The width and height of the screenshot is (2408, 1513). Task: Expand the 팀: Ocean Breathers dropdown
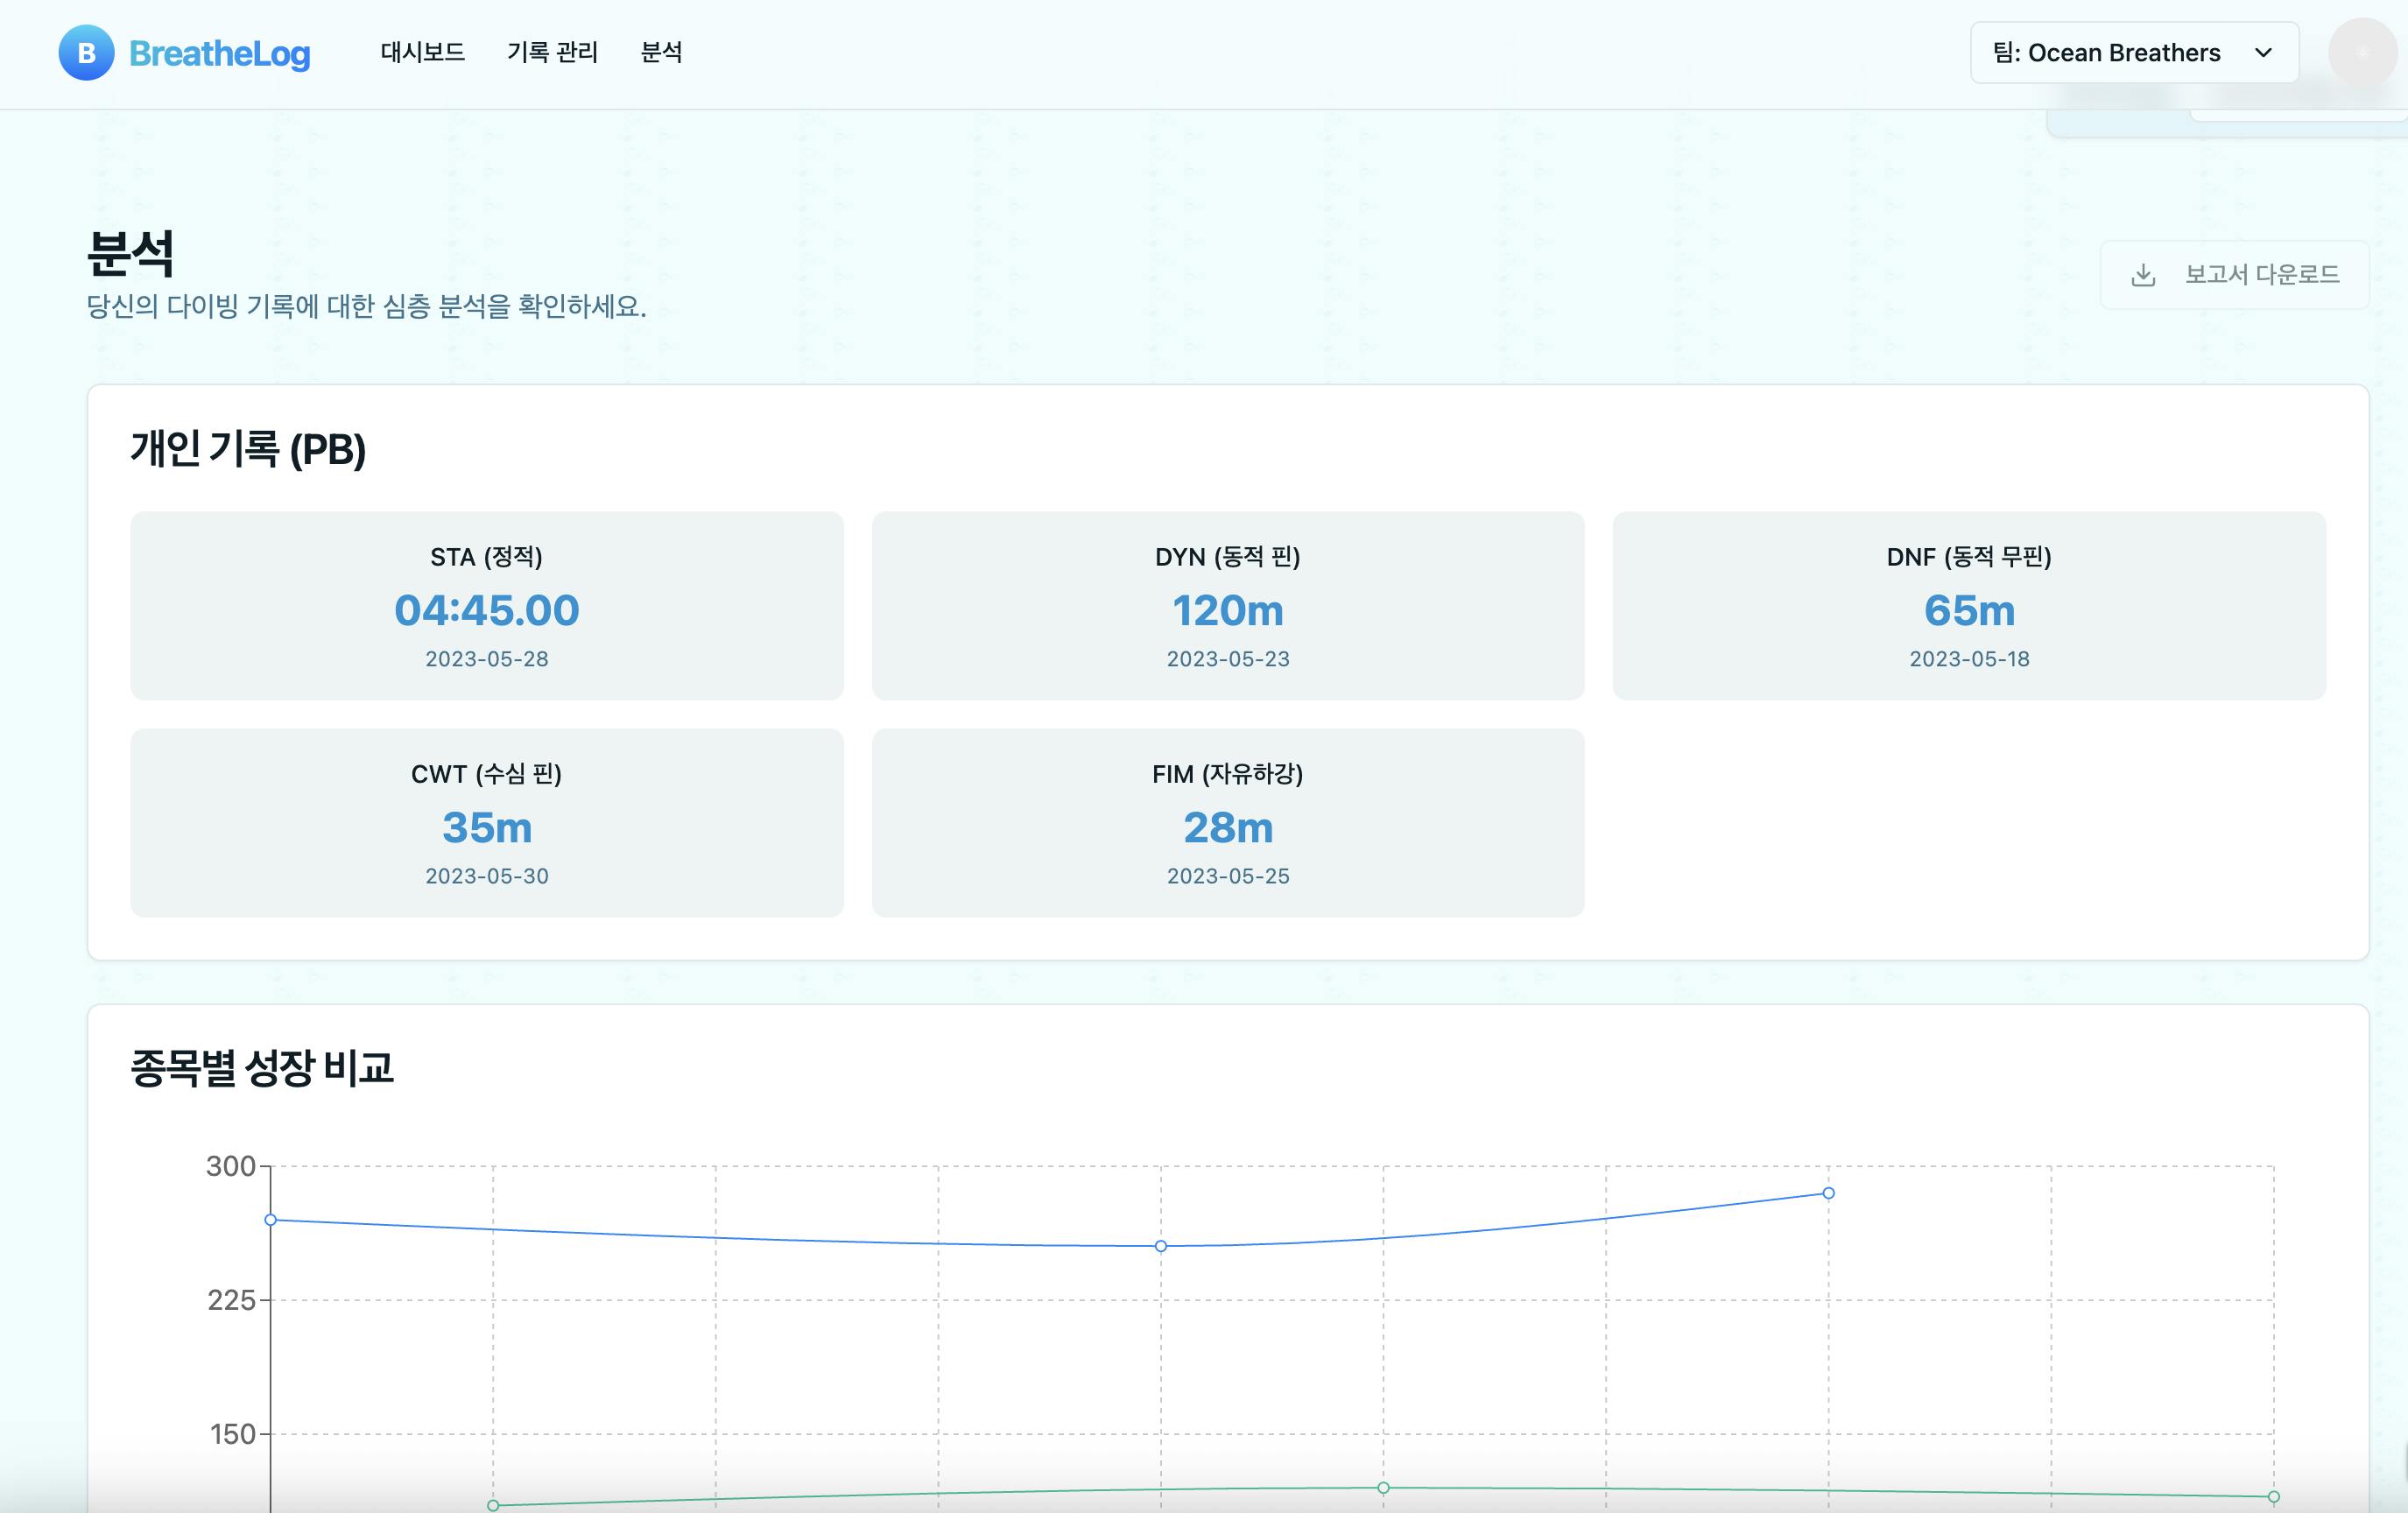pyautogui.click(x=2134, y=53)
